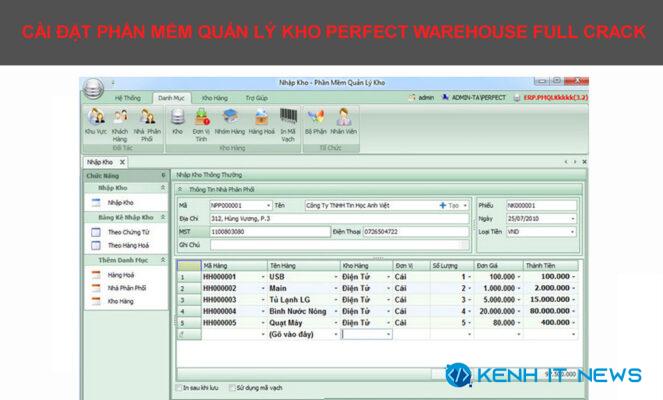Close the Nhập Kho document tab
The image size is (663, 400).
[122, 162]
